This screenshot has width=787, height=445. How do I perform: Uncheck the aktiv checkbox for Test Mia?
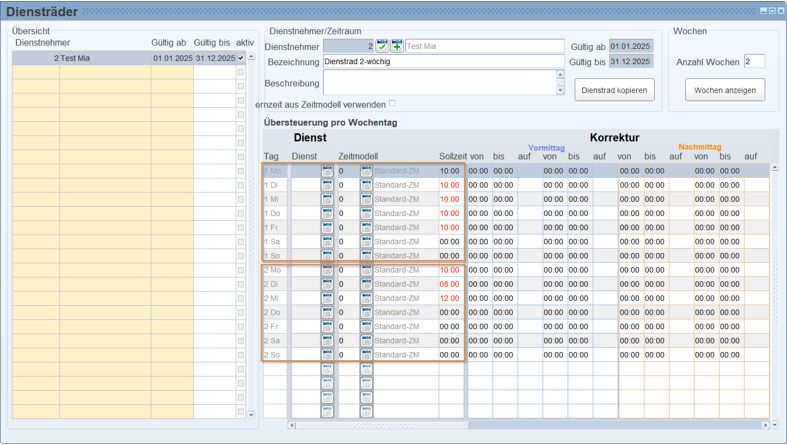pyautogui.click(x=241, y=58)
